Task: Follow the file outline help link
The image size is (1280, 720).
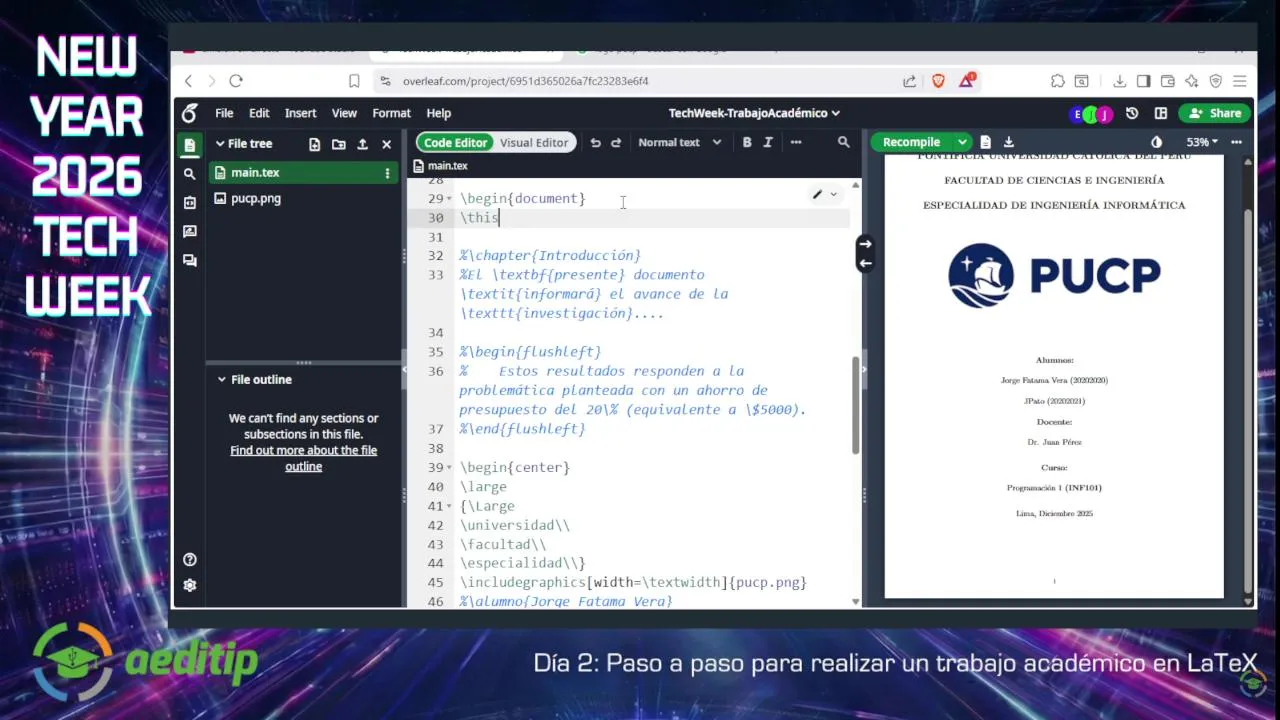Action: 303,458
